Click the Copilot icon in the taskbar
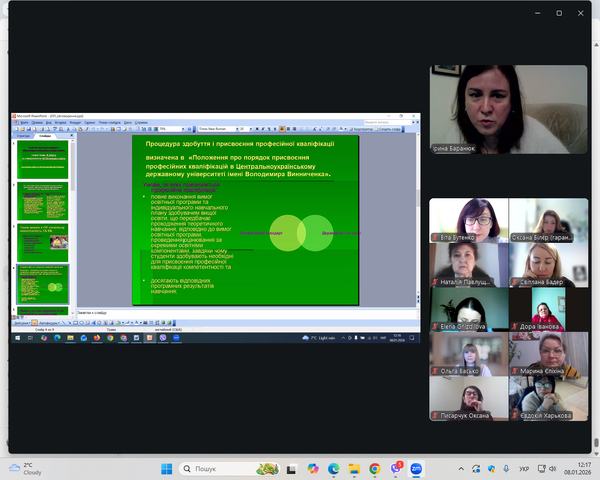The image size is (600, 480). tap(311, 468)
